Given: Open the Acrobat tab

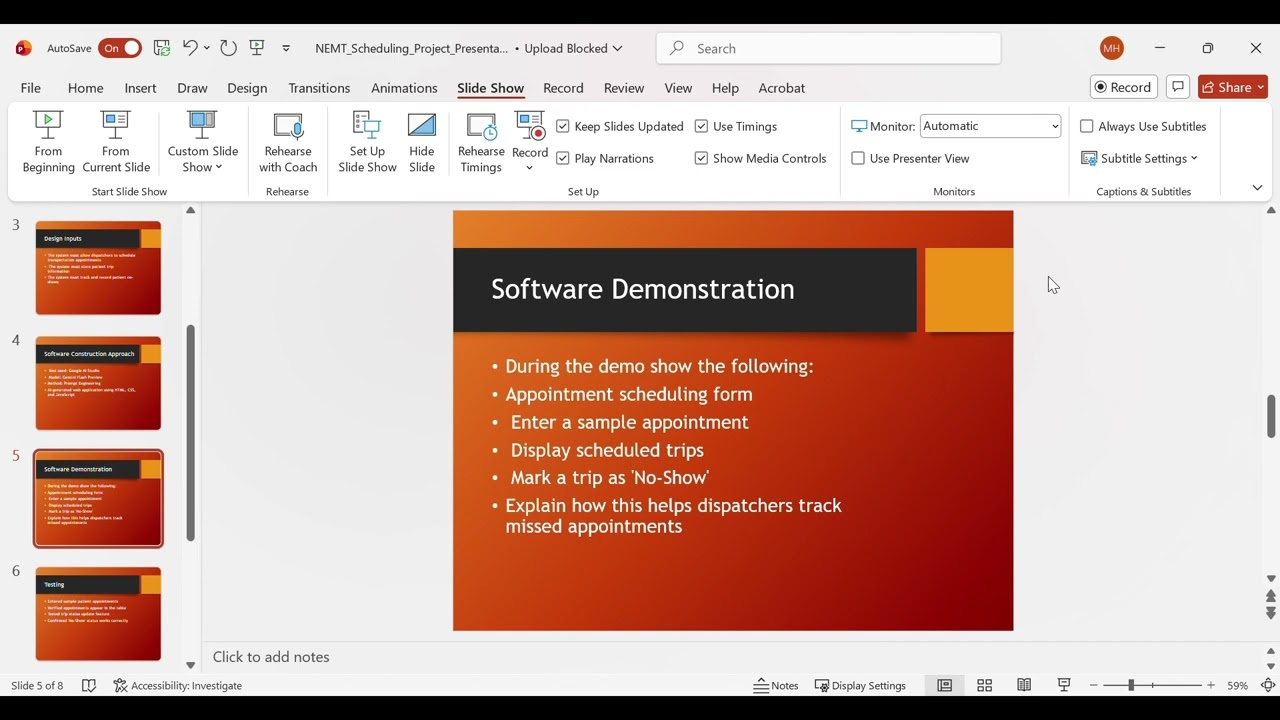Looking at the screenshot, I should [782, 88].
